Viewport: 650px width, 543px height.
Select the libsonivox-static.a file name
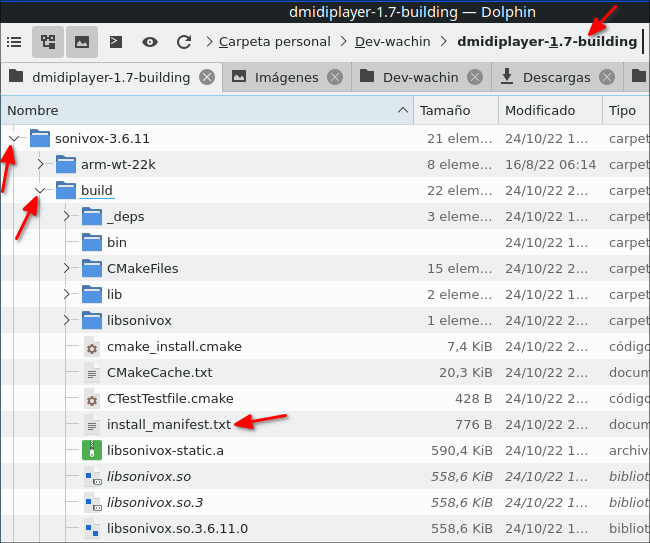click(x=165, y=451)
